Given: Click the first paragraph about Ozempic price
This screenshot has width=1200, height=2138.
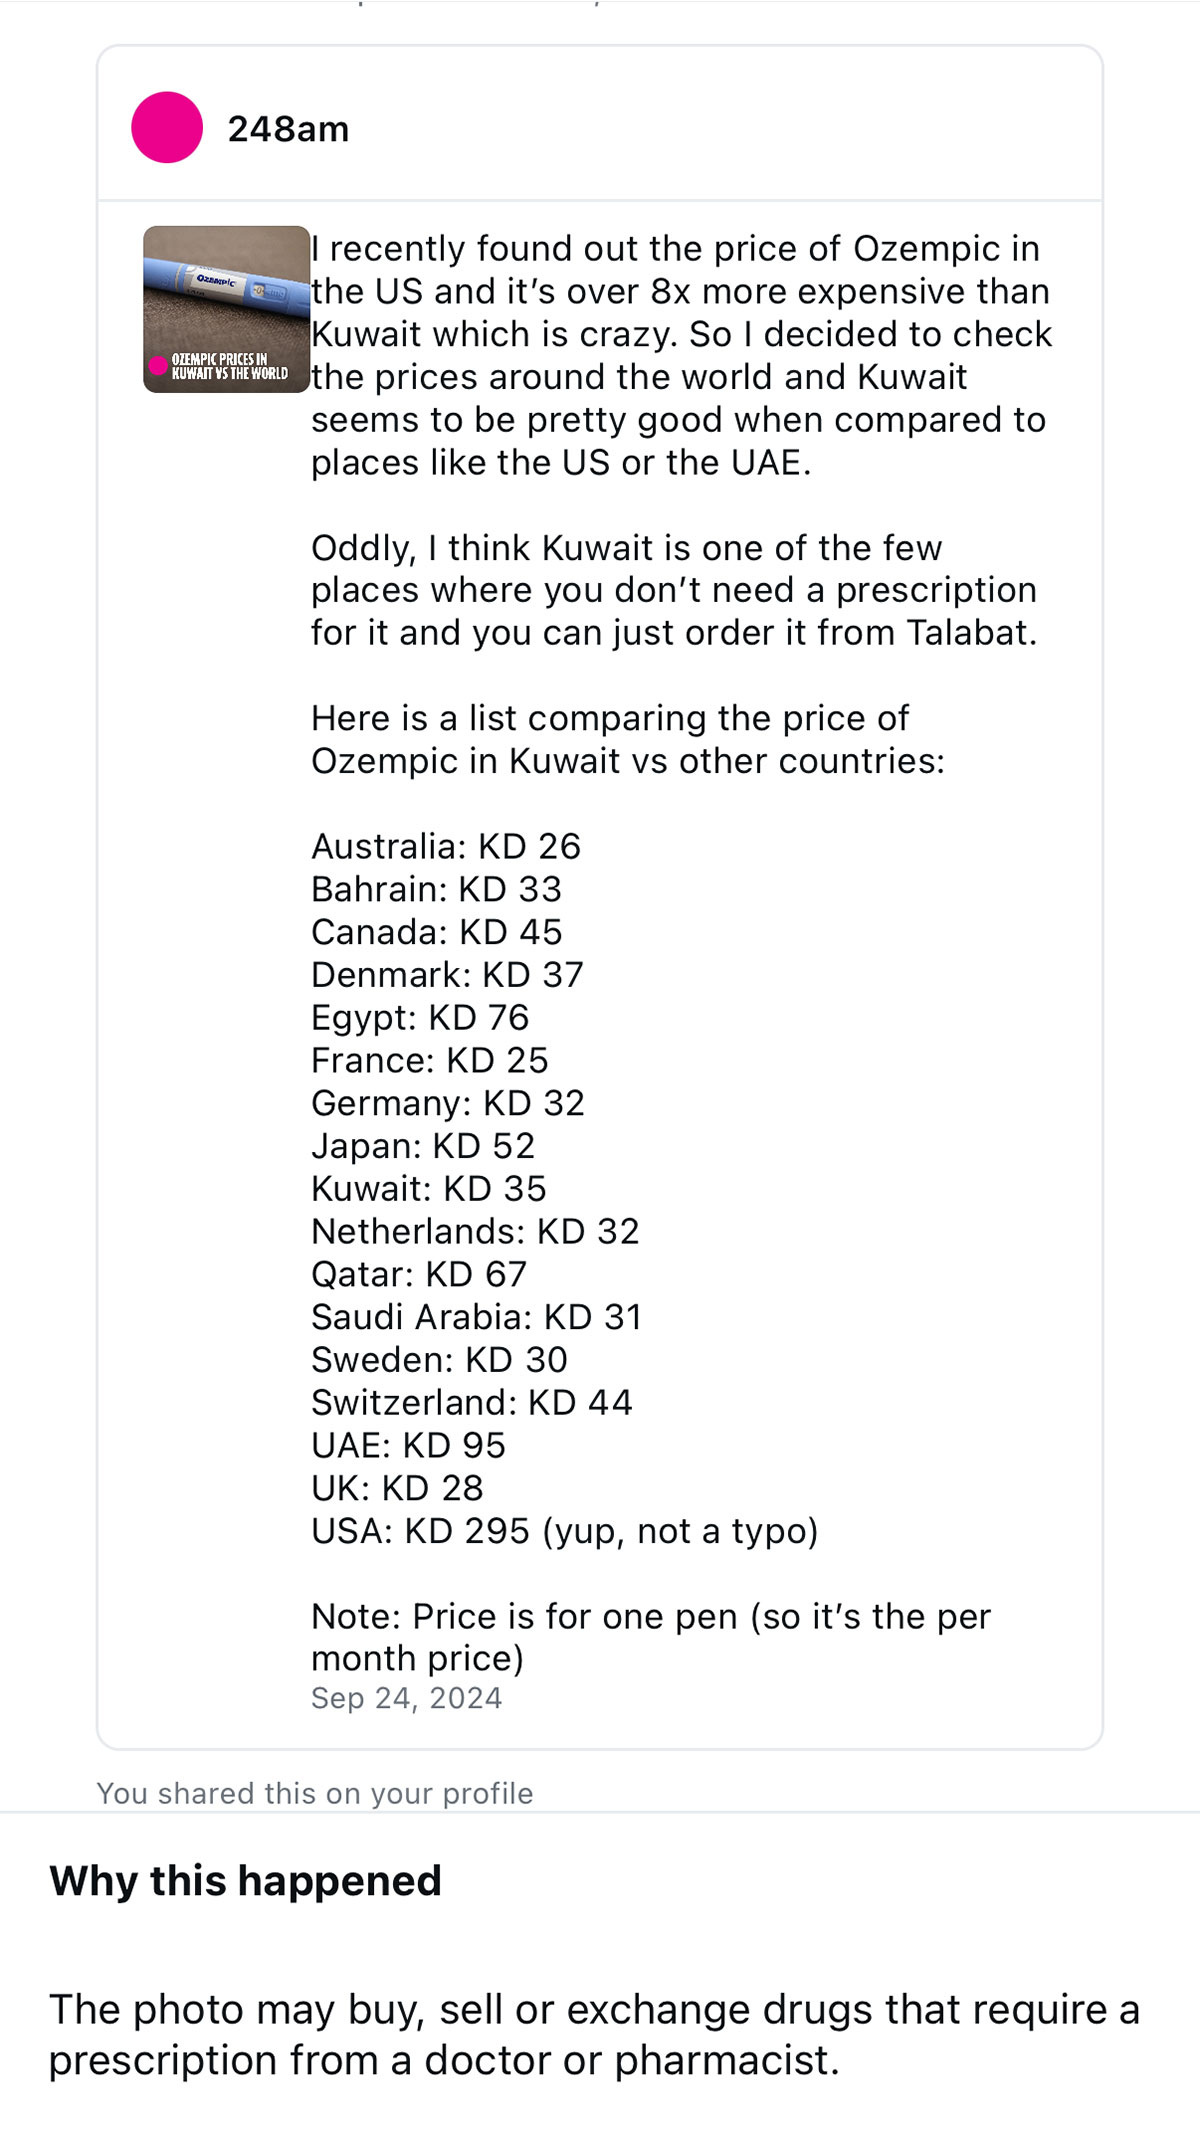Looking at the screenshot, I should (680, 355).
